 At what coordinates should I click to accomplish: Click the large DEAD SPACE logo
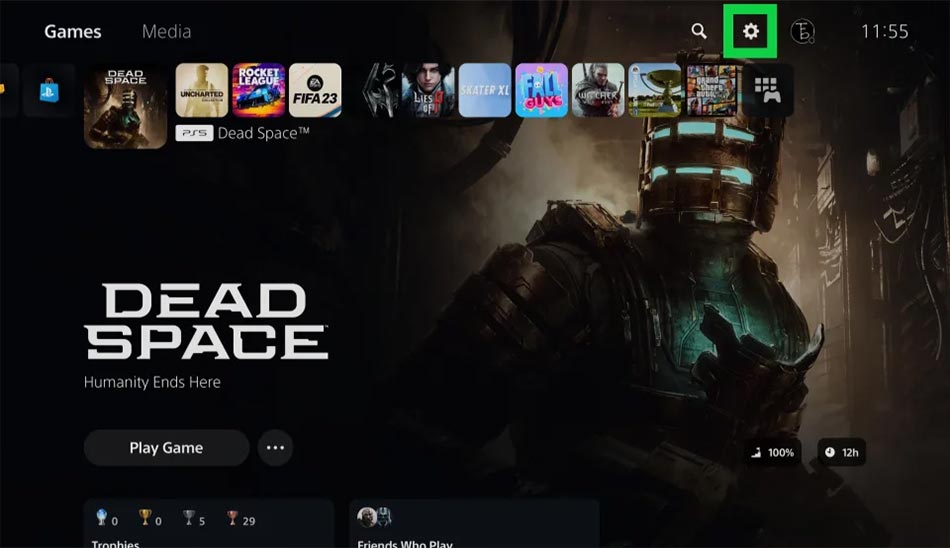click(206, 321)
